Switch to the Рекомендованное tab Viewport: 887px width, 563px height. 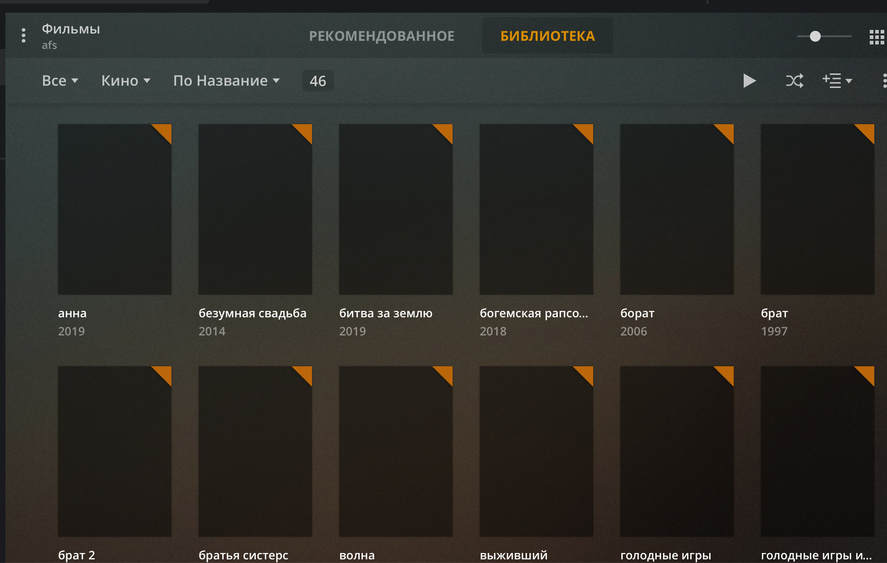click(x=381, y=36)
